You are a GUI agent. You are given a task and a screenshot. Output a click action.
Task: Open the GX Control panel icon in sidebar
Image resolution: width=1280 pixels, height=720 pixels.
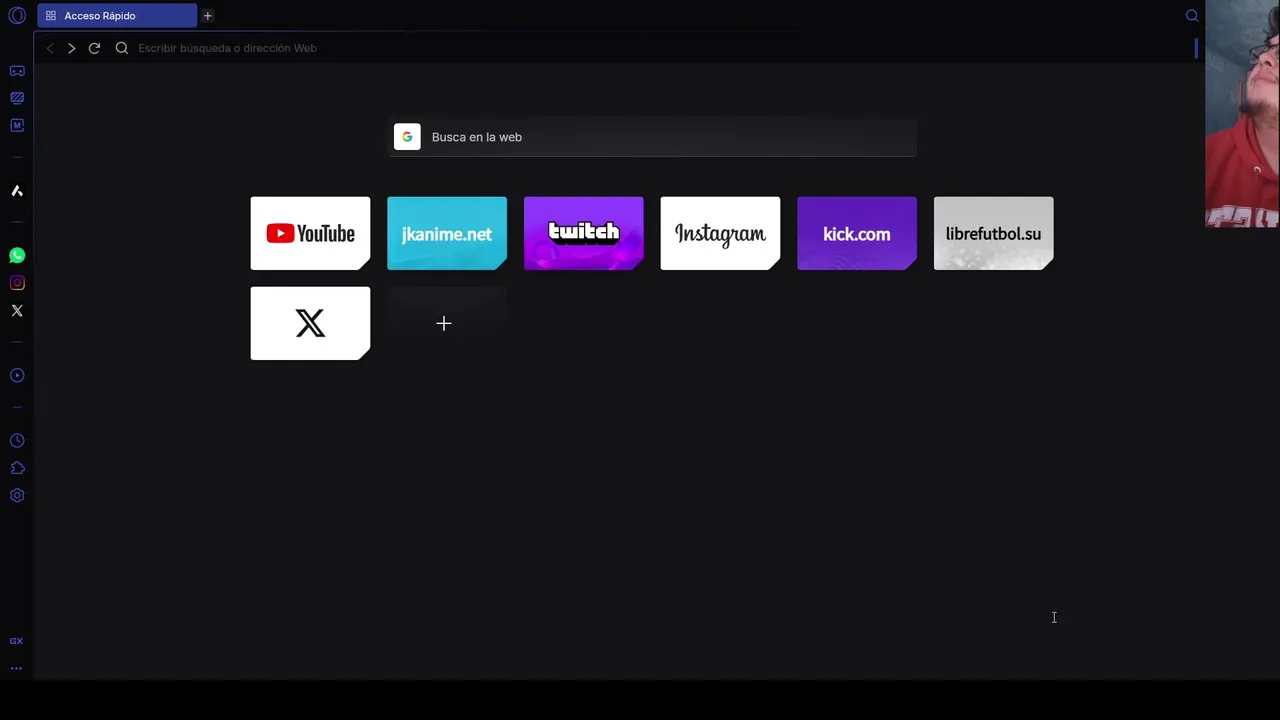tap(17, 98)
